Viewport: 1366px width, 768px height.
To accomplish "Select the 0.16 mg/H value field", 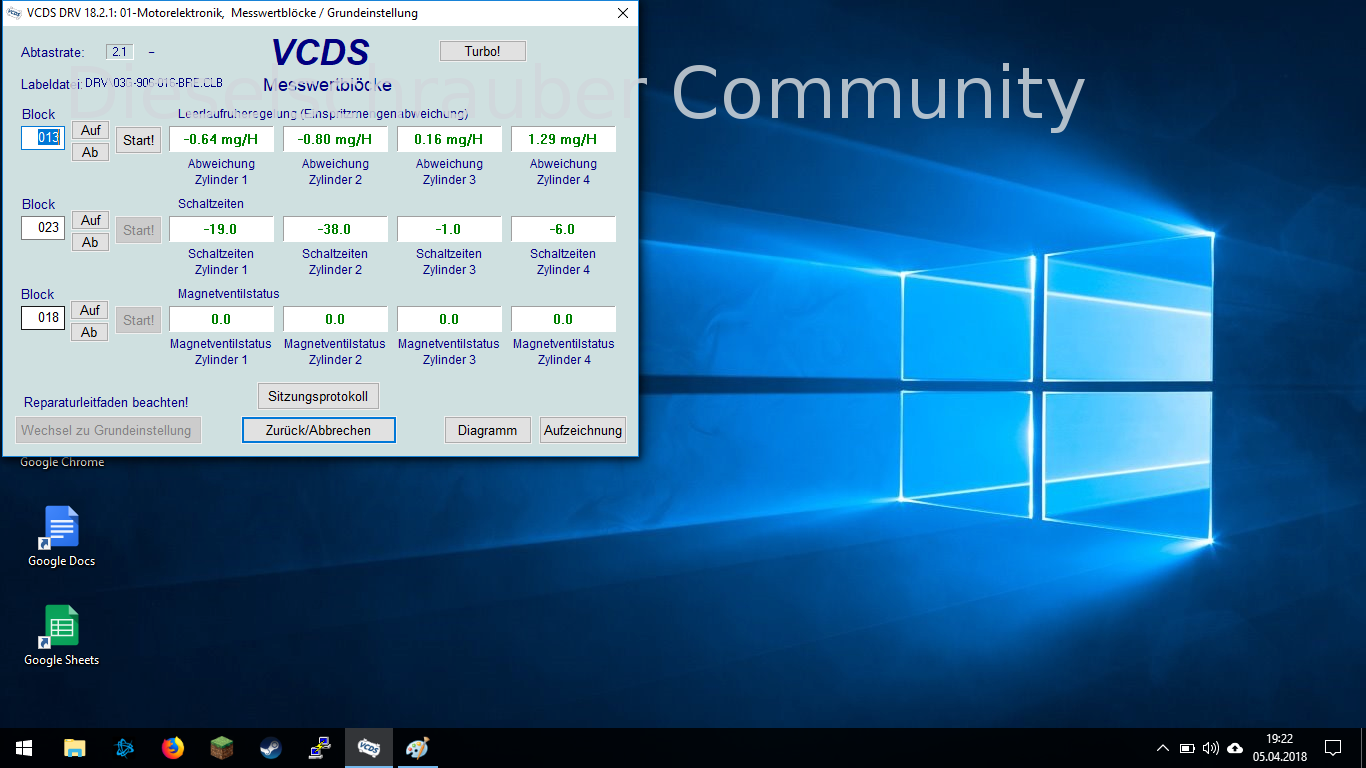I will tap(449, 139).
